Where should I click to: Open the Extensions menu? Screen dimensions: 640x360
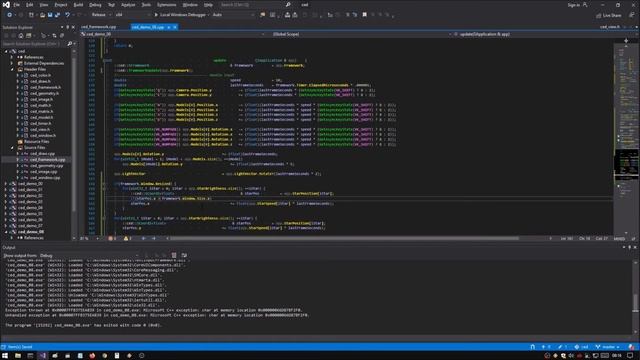(x=167, y=5)
